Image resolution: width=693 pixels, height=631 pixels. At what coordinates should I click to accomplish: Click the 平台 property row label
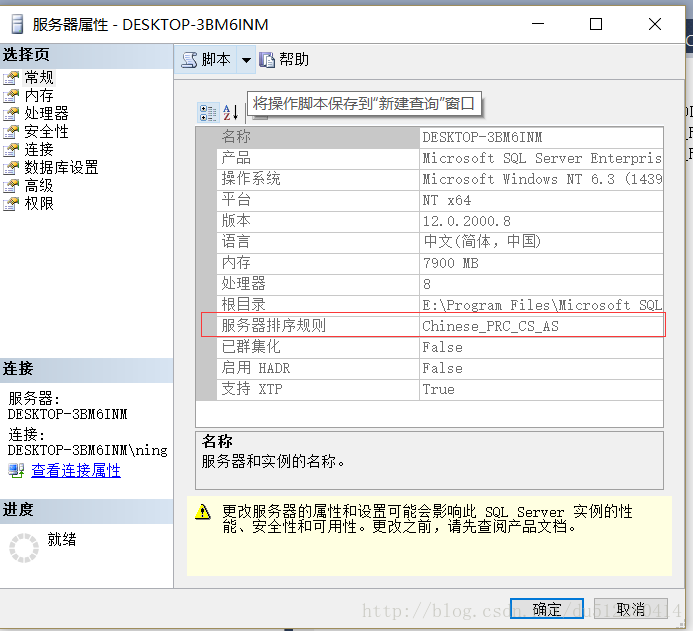236,200
